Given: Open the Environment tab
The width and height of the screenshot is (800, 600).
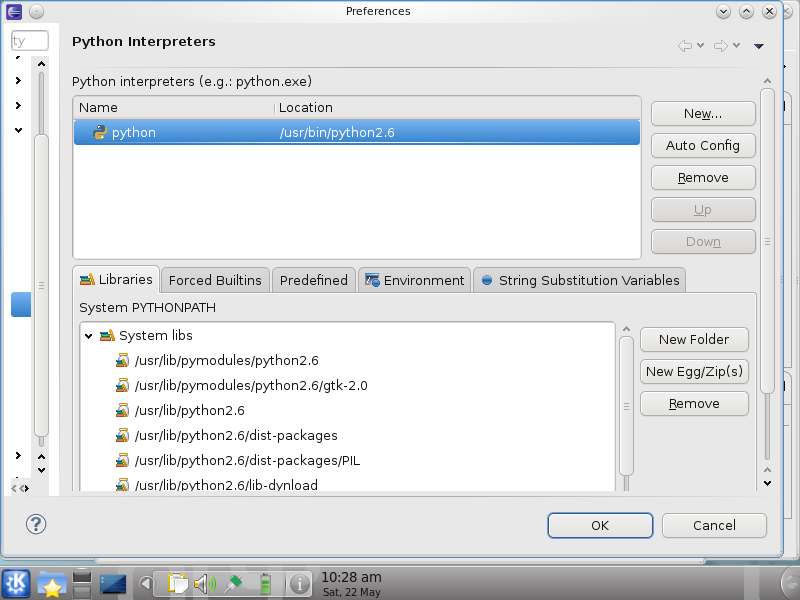Looking at the screenshot, I should pyautogui.click(x=414, y=280).
